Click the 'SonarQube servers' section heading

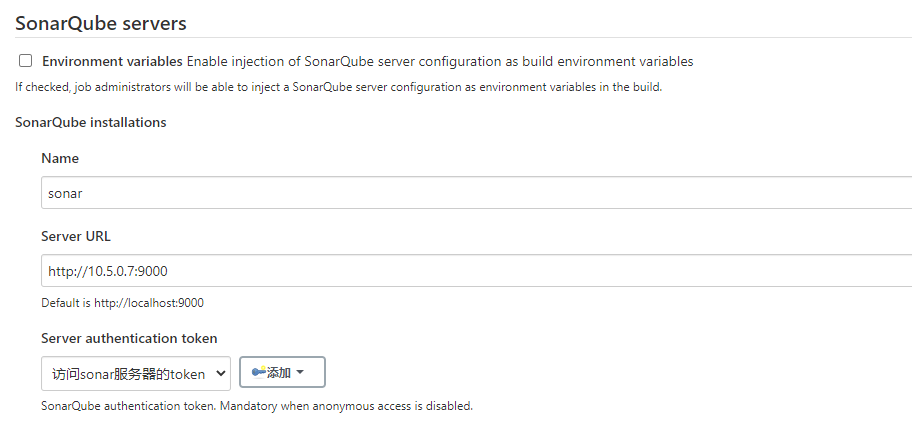101,23
